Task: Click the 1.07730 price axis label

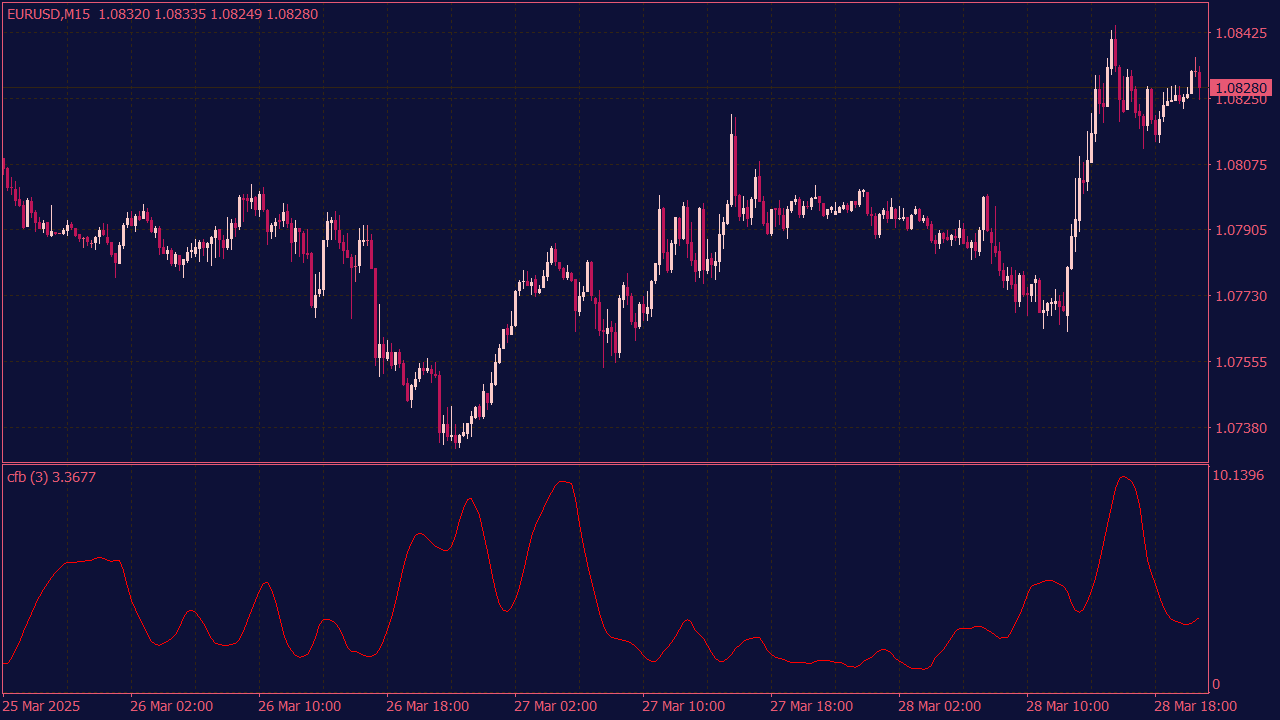Action: coord(1240,296)
